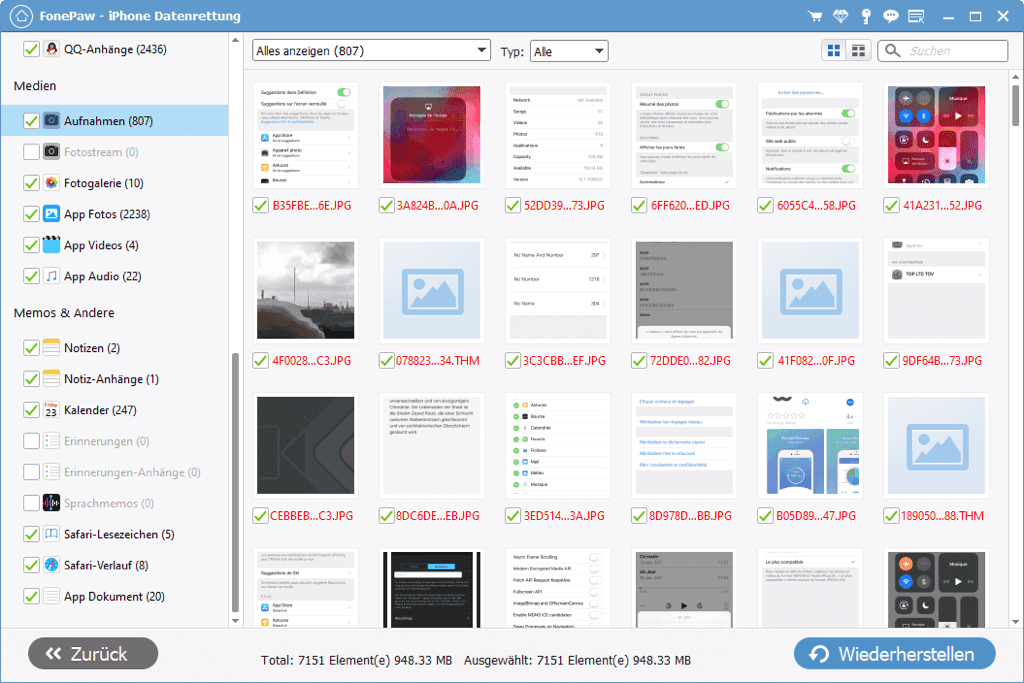
Task: Click the Fotogalerie flower icon
Action: click(x=52, y=183)
